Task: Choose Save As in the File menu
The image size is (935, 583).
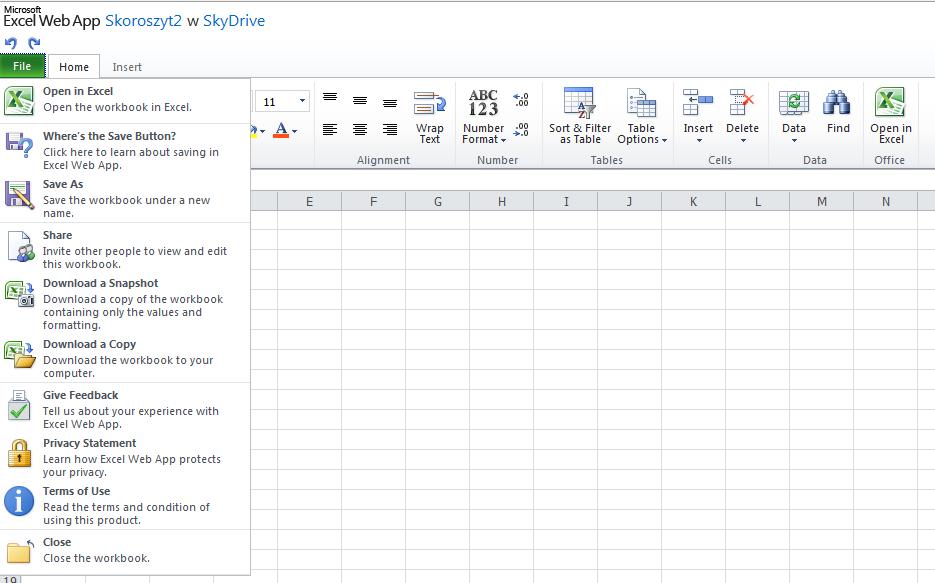Action: (x=125, y=198)
